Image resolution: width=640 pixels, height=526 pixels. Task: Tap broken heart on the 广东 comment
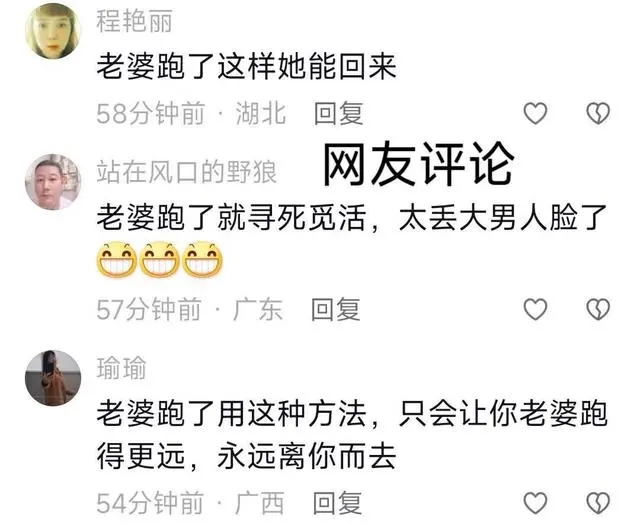(598, 309)
